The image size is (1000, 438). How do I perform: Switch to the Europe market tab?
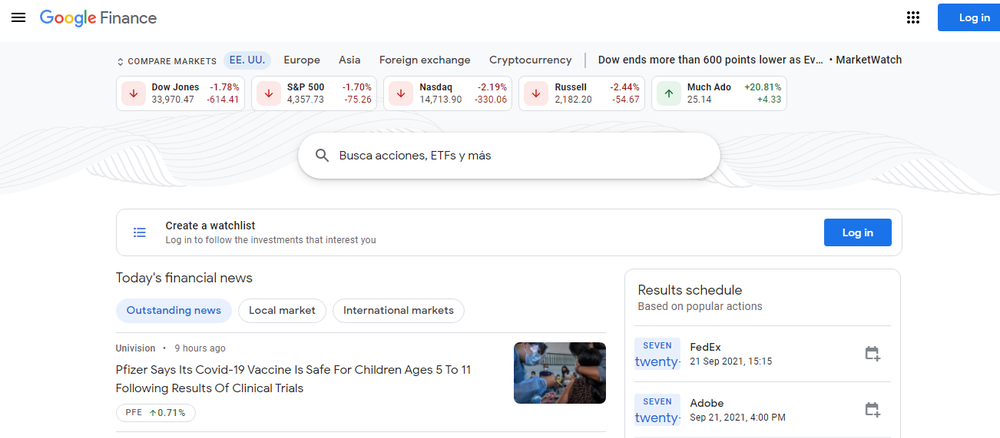[302, 60]
